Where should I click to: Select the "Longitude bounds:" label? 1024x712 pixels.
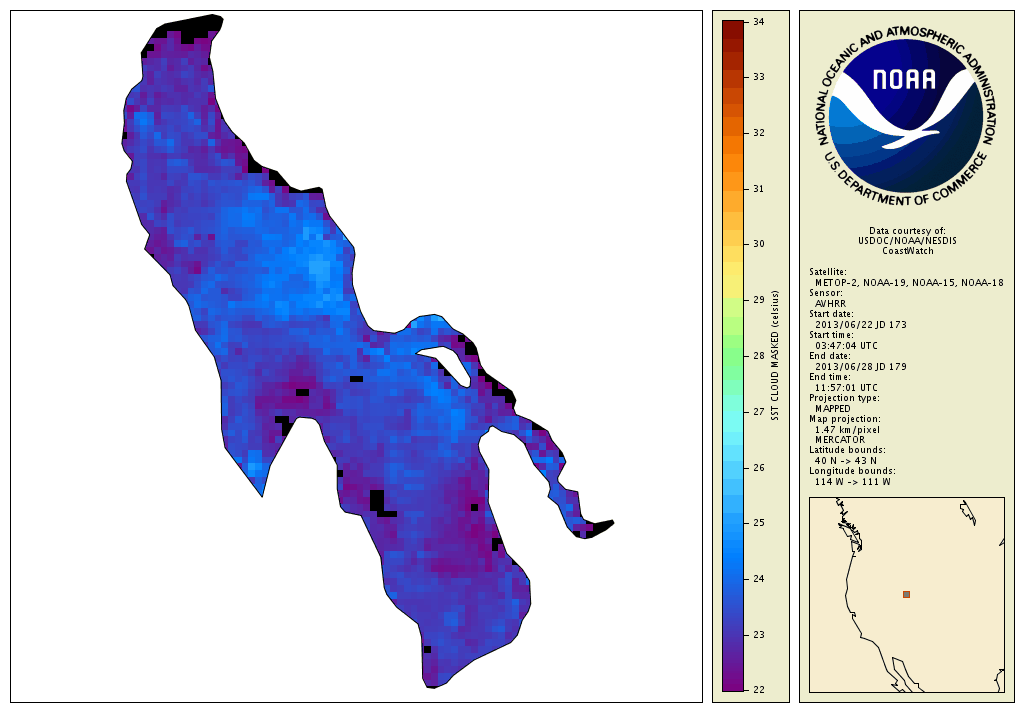[852, 471]
